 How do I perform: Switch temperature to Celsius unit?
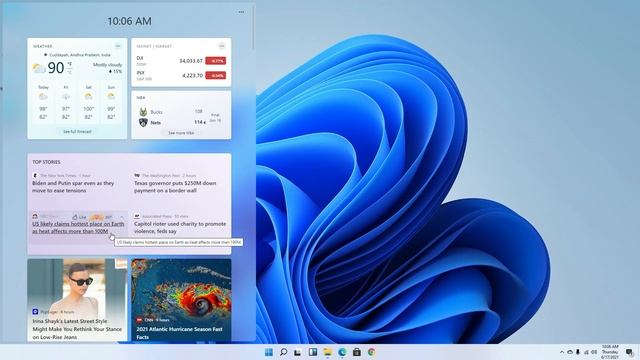[x=70, y=72]
